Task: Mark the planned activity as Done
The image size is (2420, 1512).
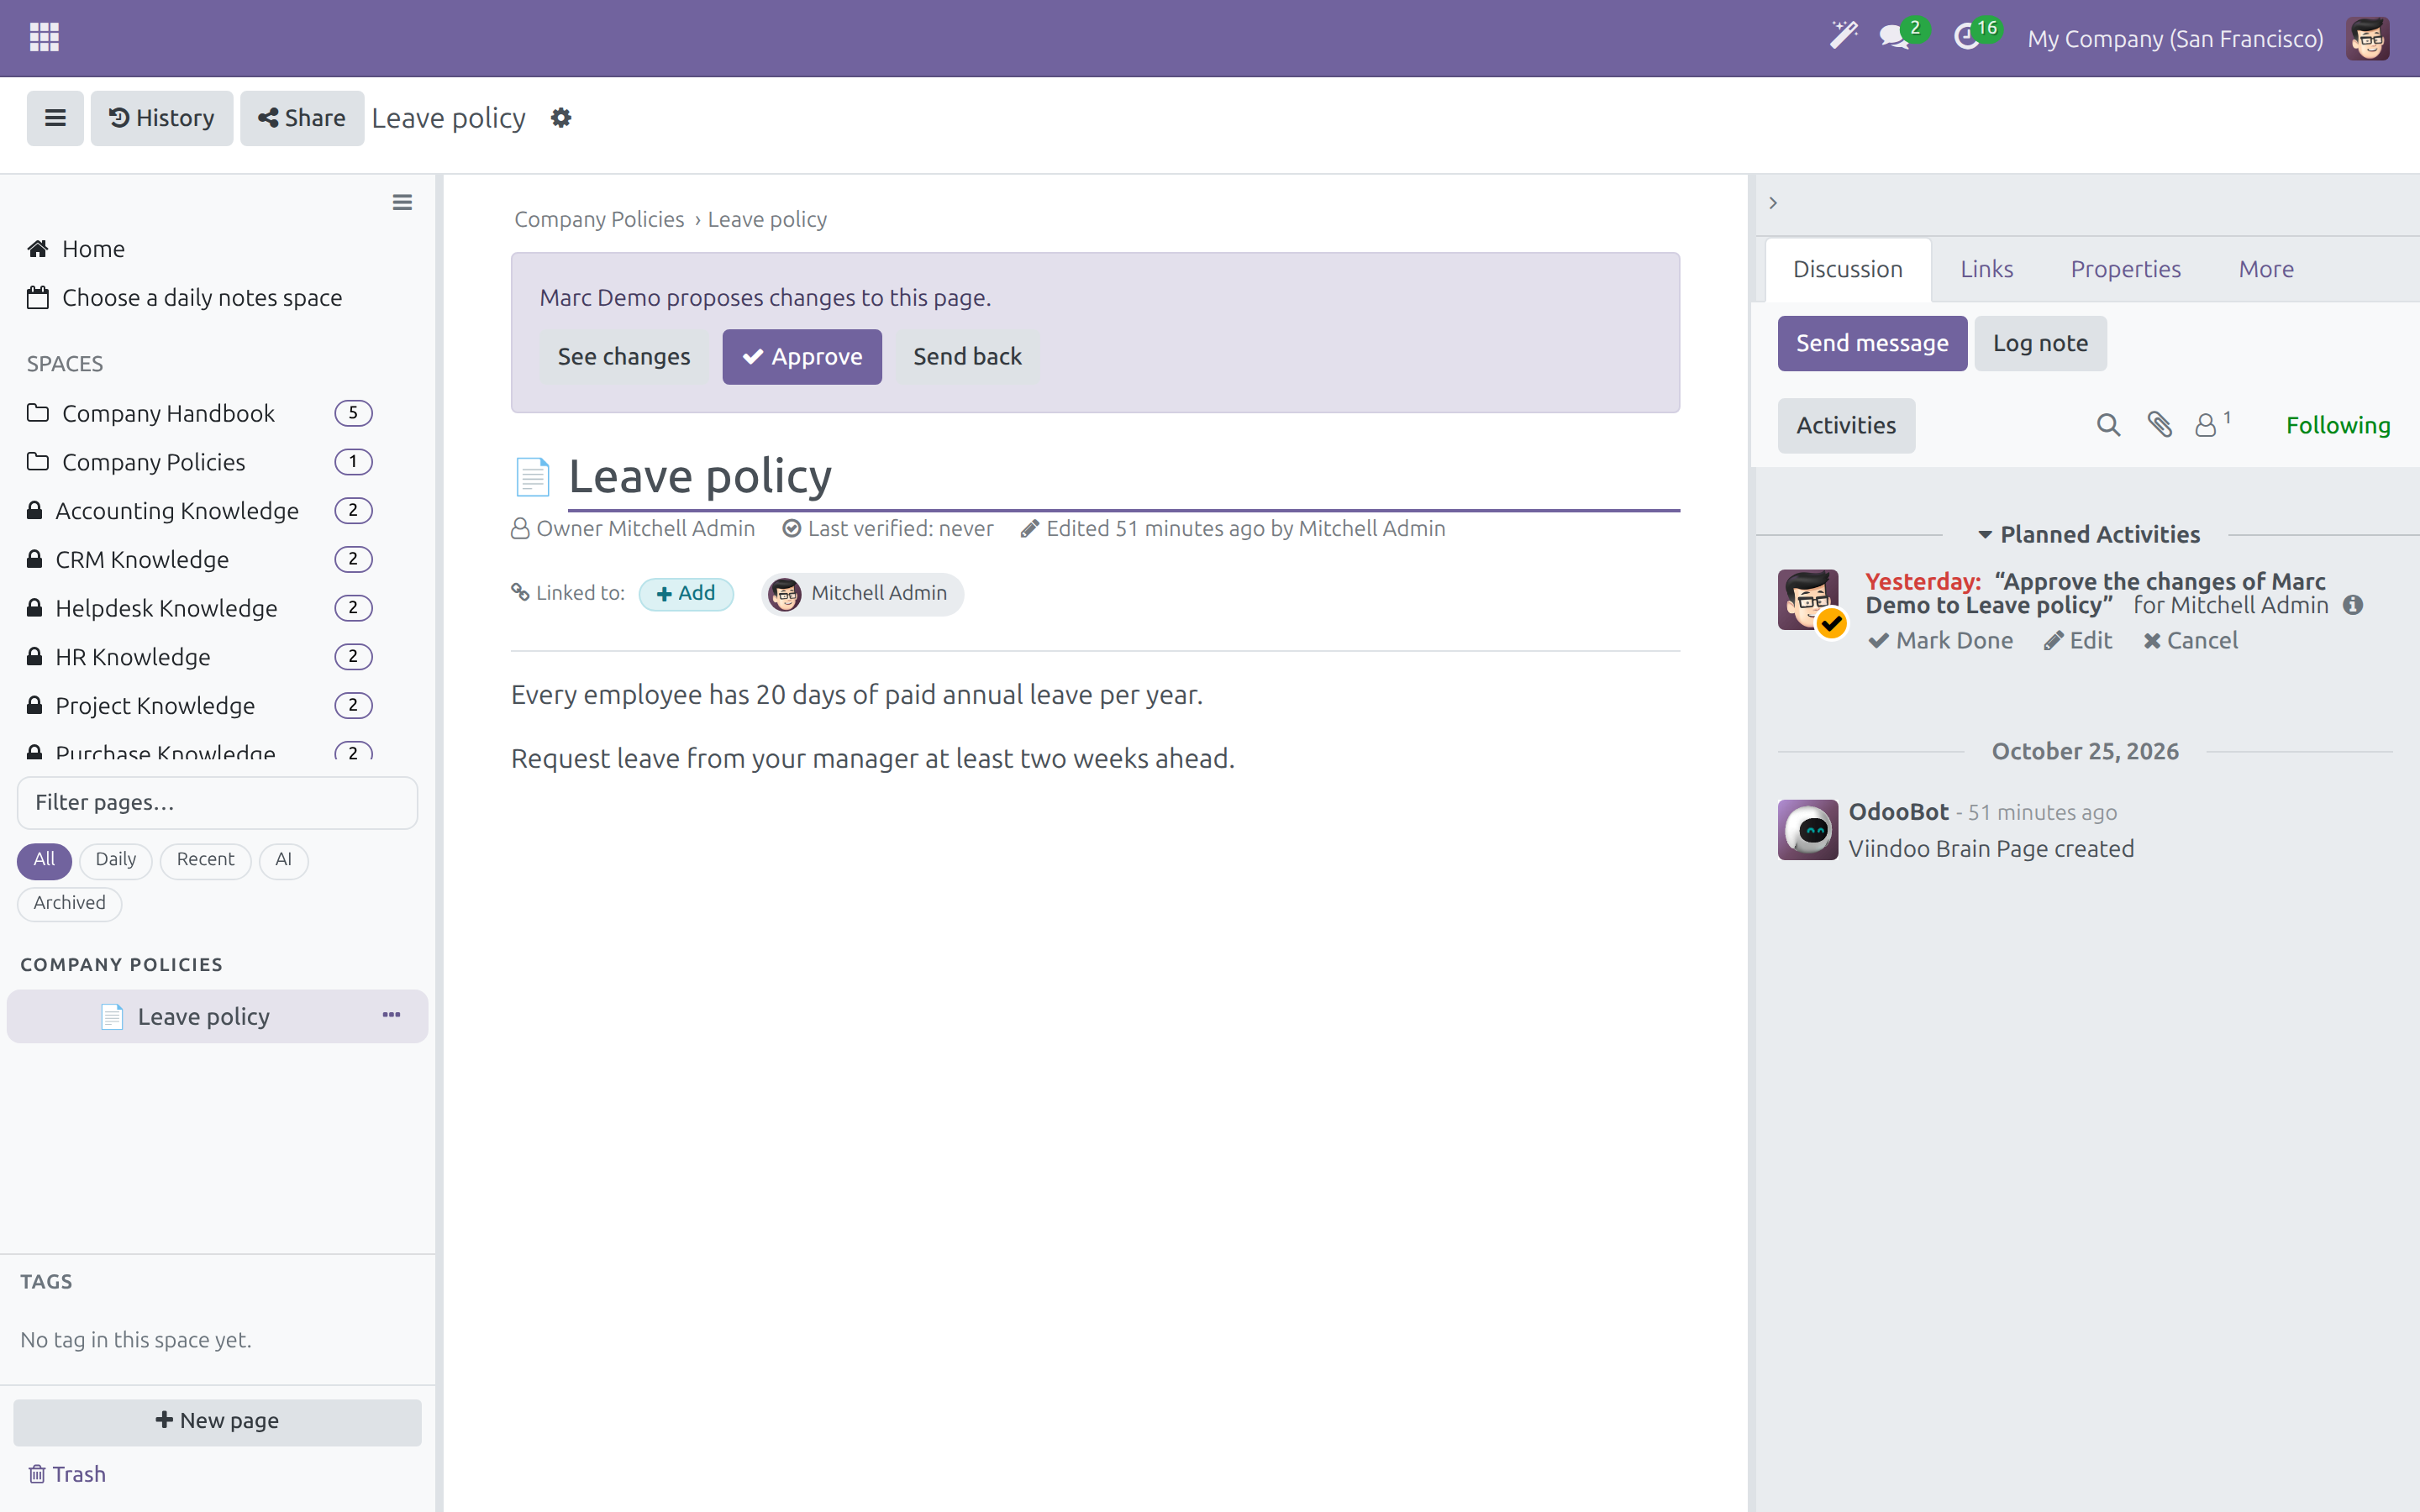Action: (x=1940, y=640)
